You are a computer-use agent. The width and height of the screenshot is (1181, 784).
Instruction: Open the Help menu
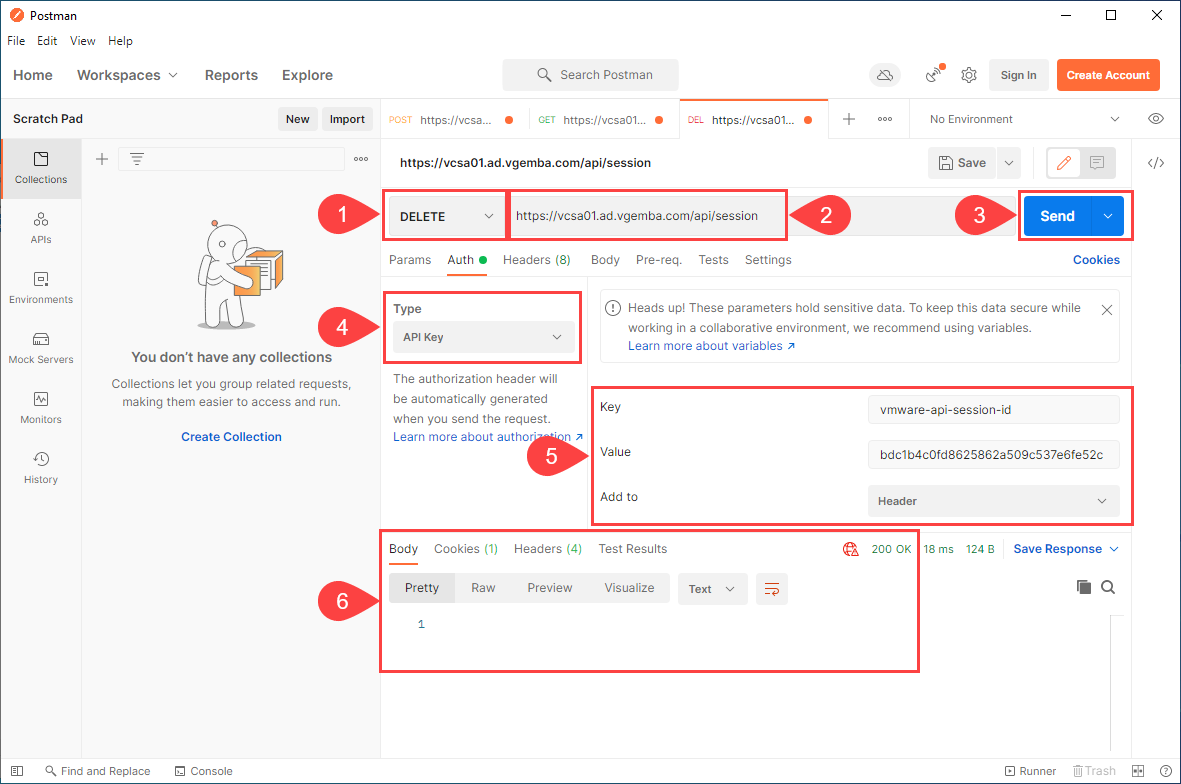pos(120,41)
